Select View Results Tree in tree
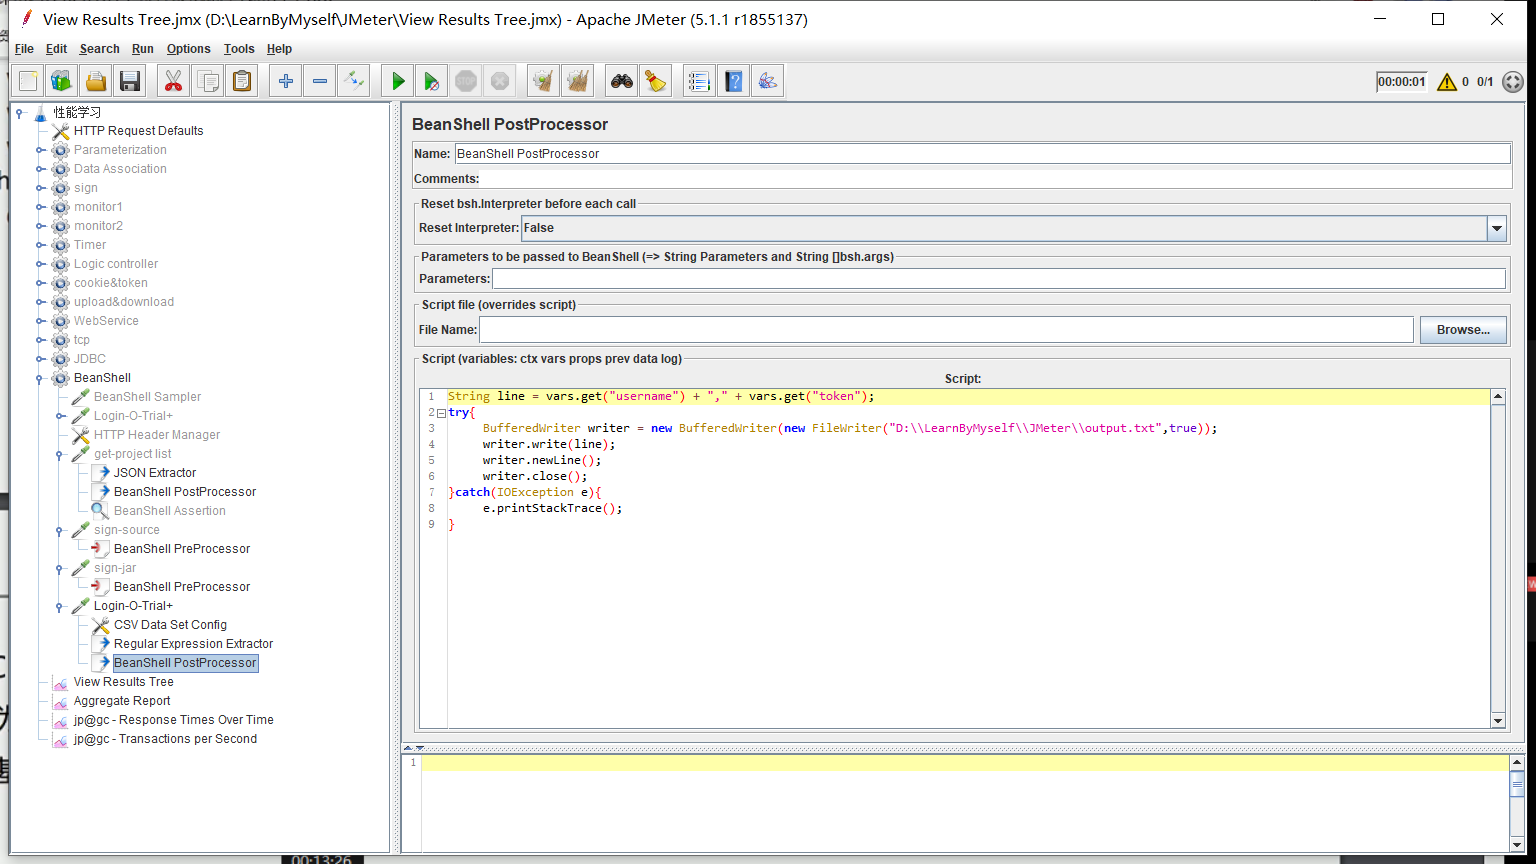Viewport: 1536px width, 864px height. coord(123,682)
